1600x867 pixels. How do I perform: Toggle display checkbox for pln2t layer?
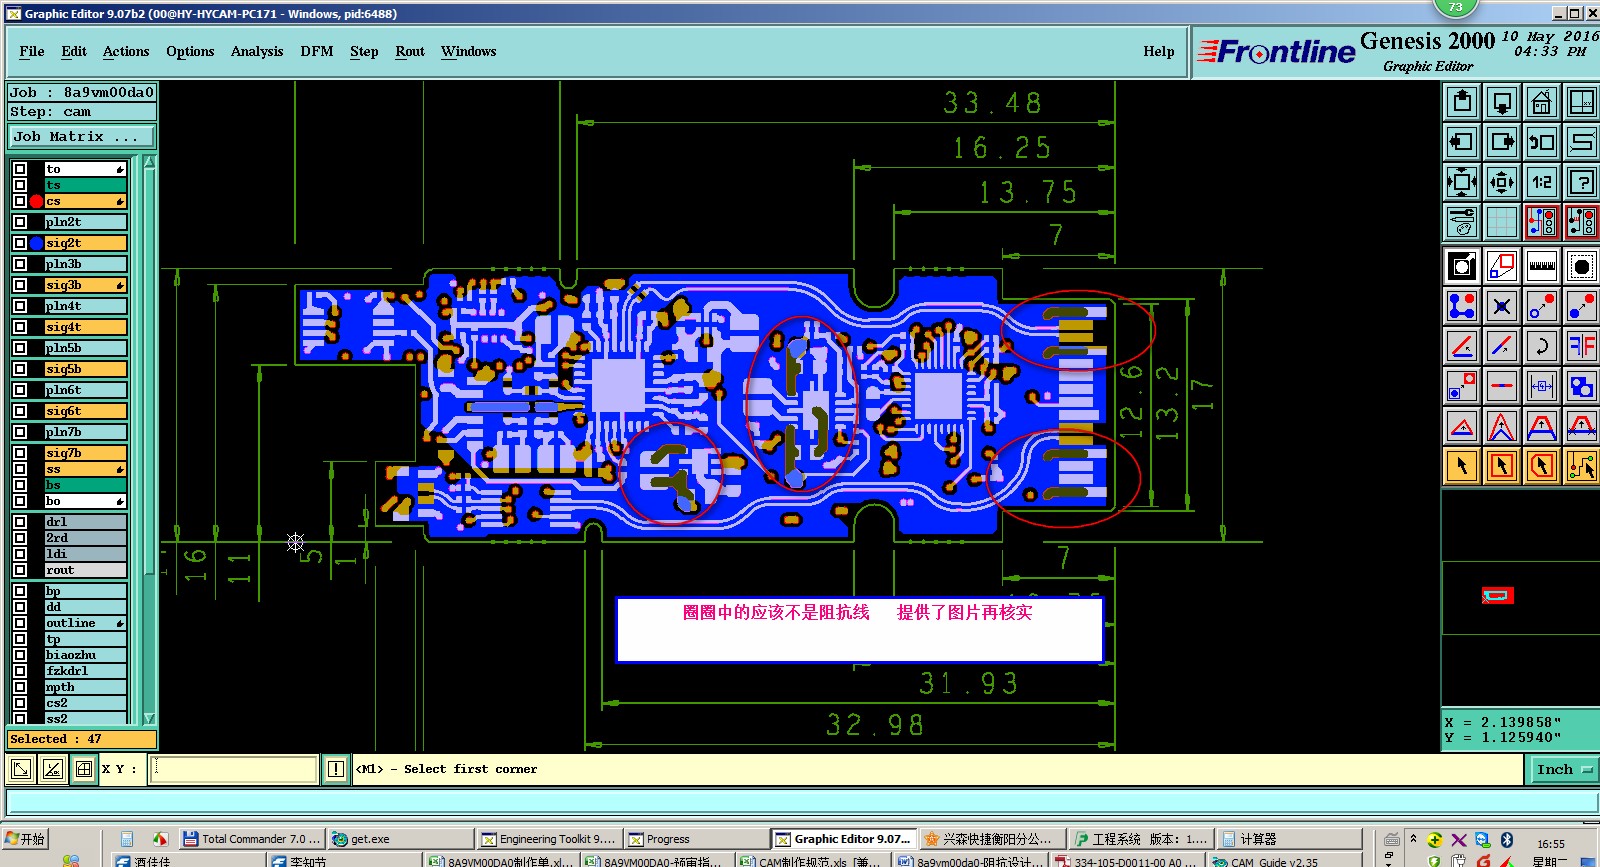20,222
